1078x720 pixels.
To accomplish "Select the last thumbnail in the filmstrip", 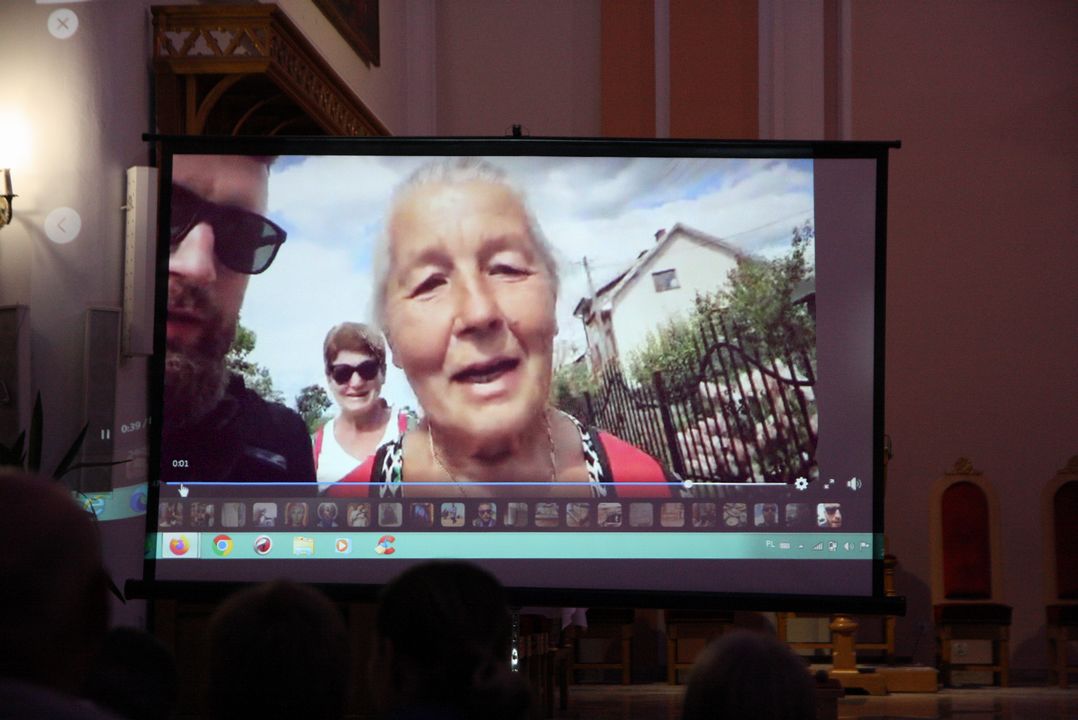I will [x=828, y=515].
